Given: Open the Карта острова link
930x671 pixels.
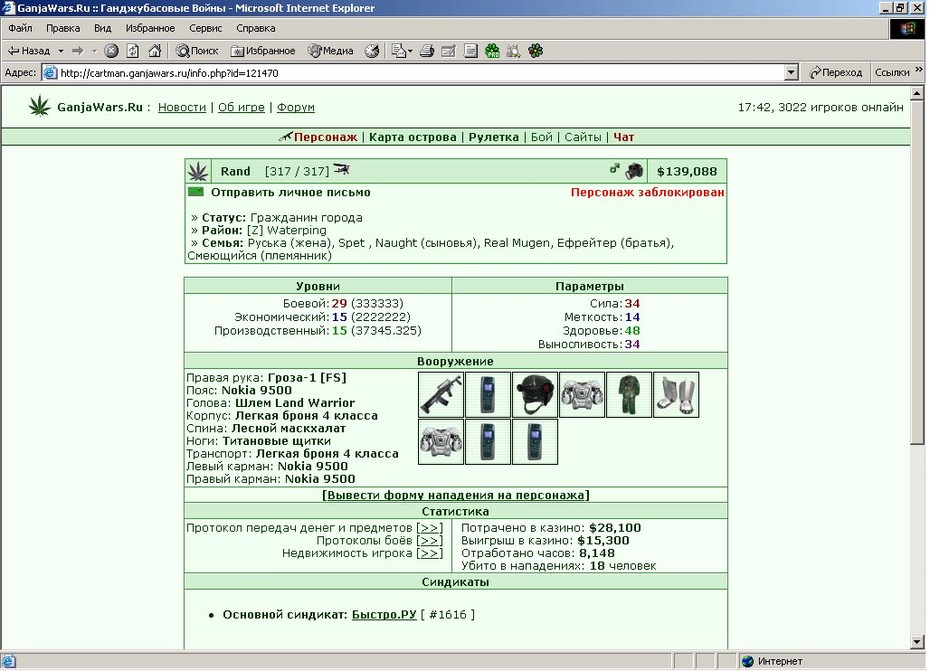Looking at the screenshot, I should (413, 137).
